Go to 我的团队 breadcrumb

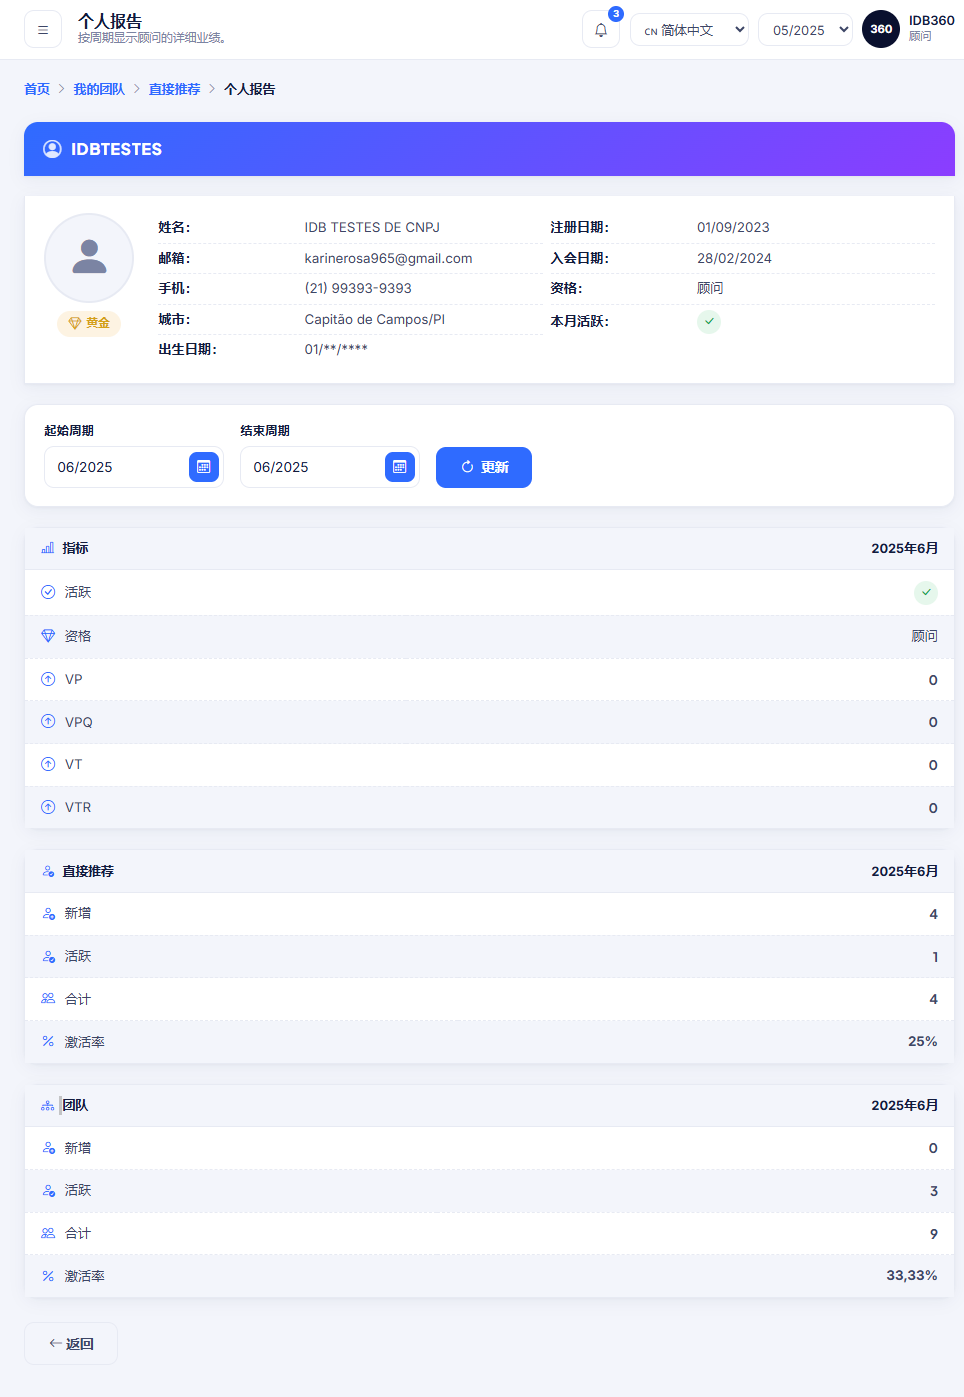(x=99, y=89)
